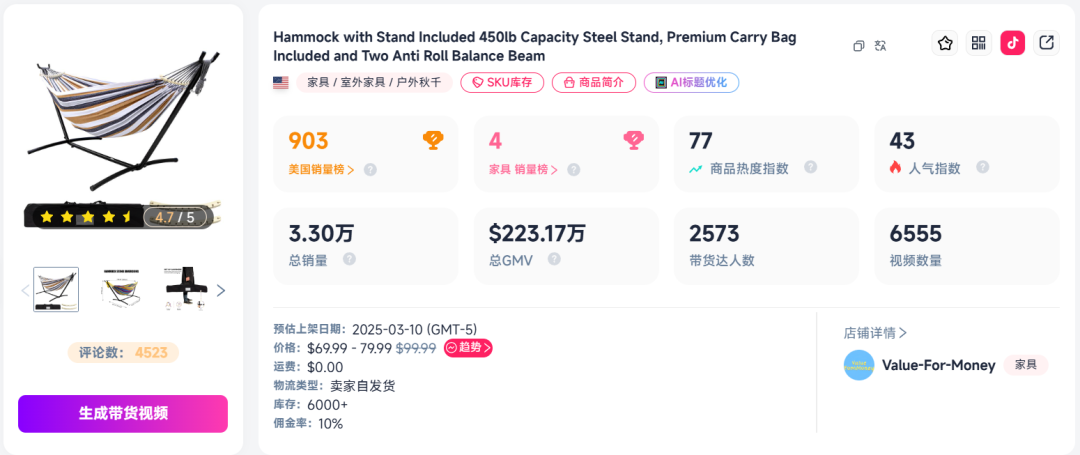Click the copy title icon
Viewport: 1080px width, 455px height.
(858, 46)
